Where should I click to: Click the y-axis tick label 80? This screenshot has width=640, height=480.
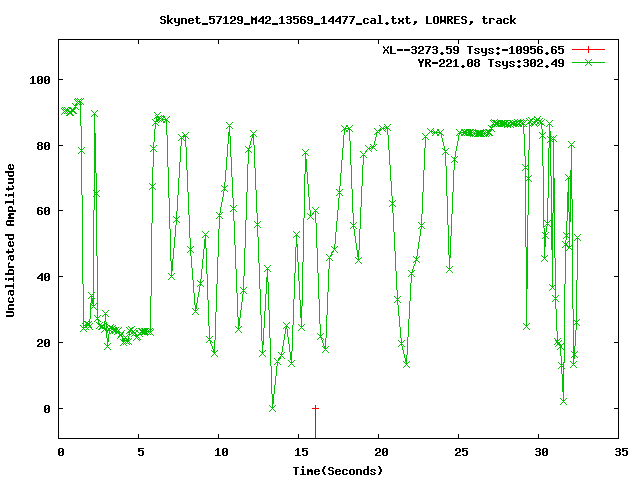click(x=43, y=146)
